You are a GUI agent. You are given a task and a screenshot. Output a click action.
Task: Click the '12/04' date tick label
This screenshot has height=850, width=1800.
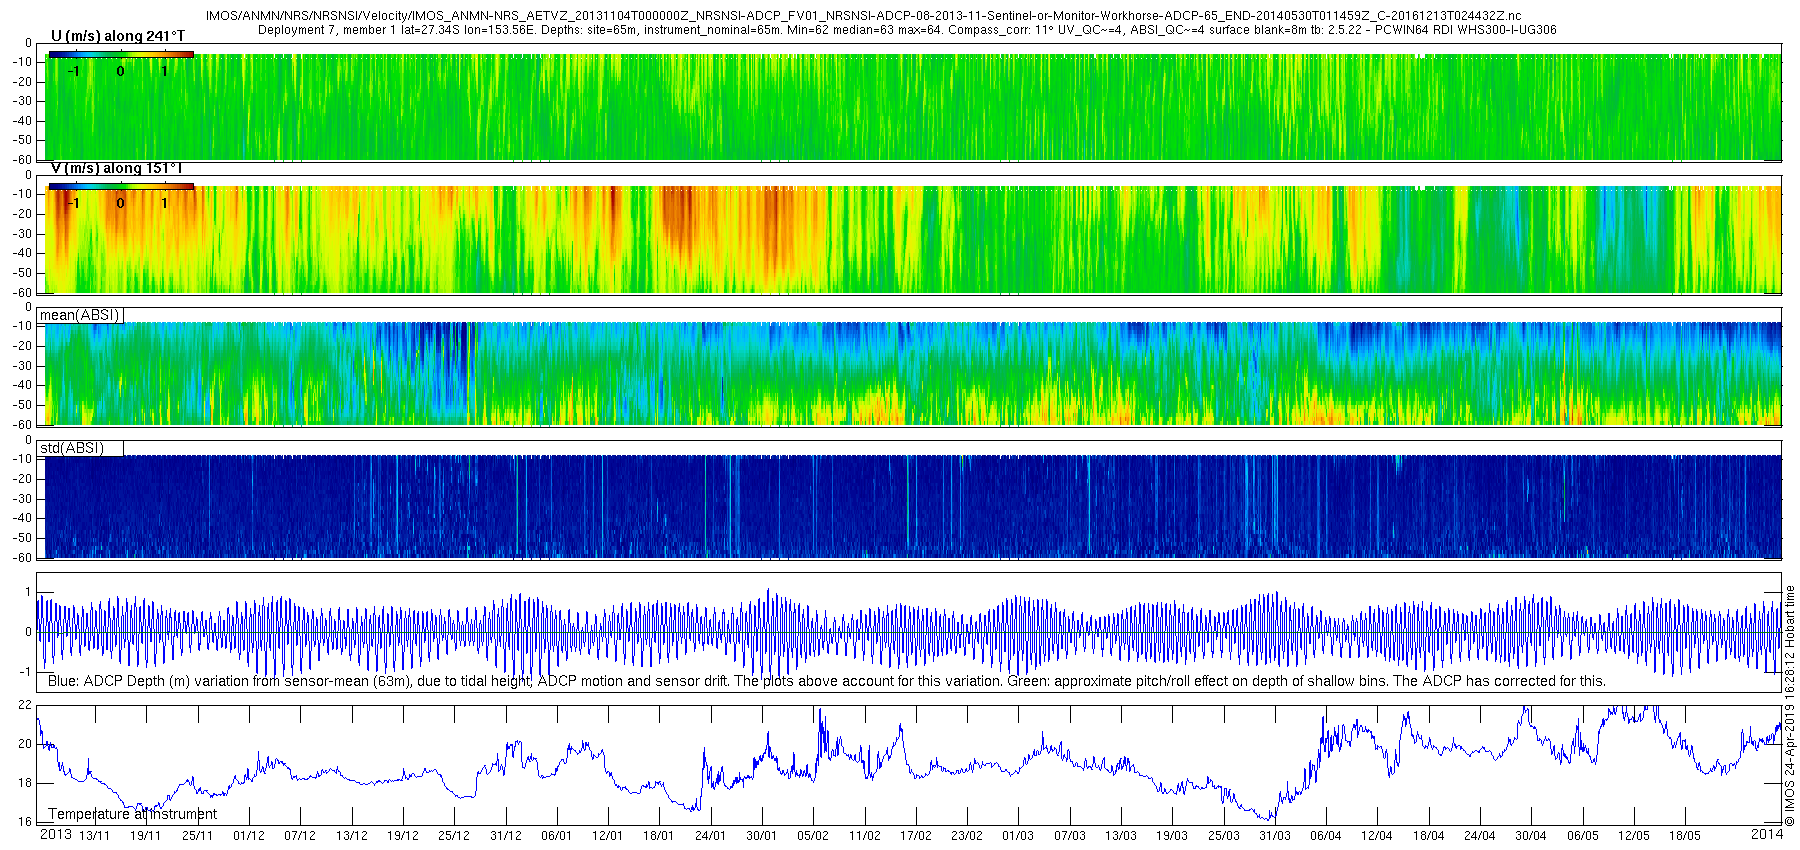(x=1378, y=836)
